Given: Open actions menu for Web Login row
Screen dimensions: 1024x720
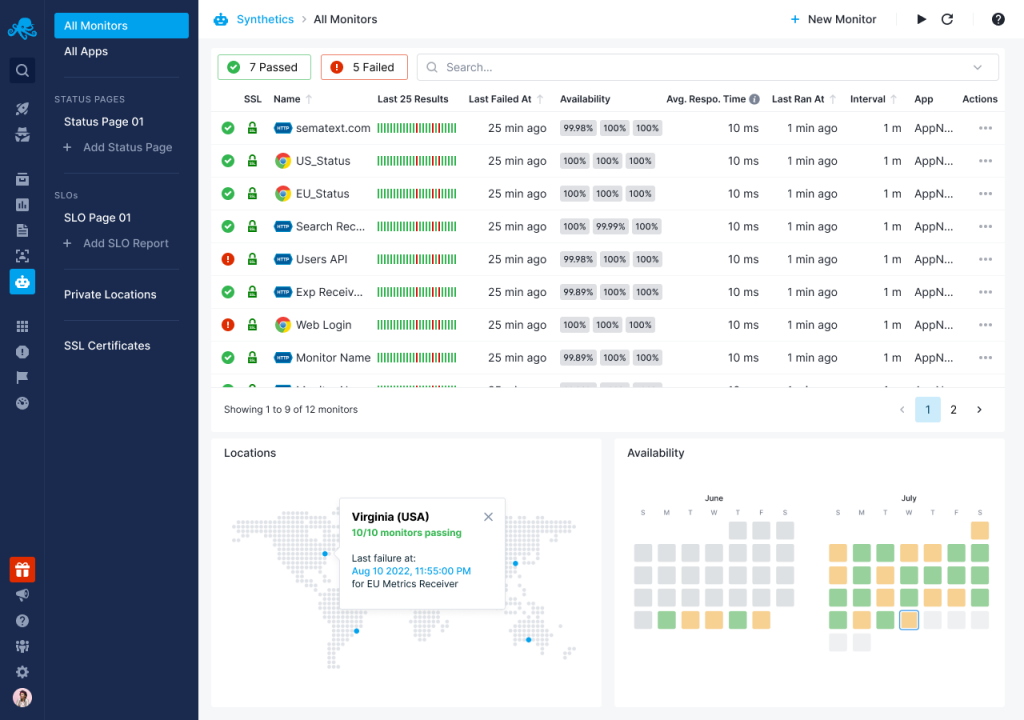Looking at the screenshot, I should pos(985,325).
